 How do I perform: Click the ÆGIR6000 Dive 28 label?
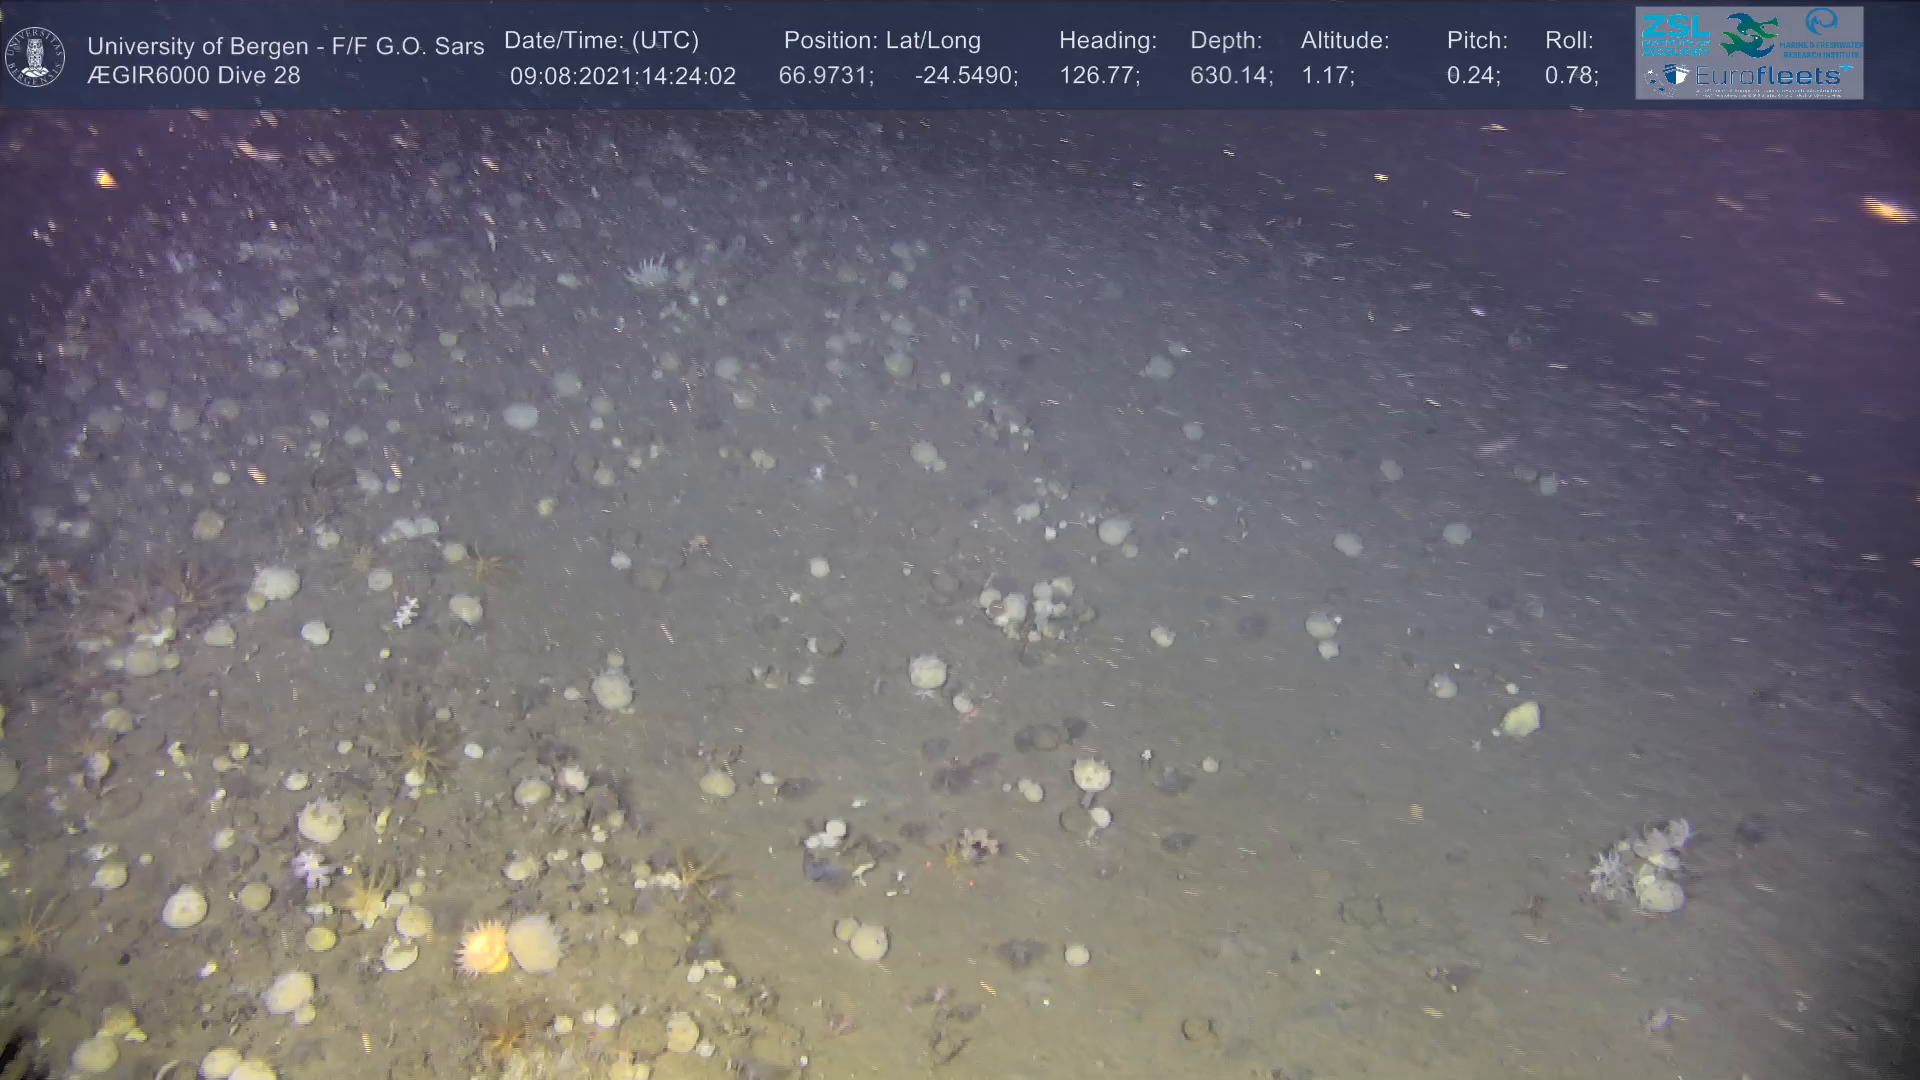tap(193, 76)
